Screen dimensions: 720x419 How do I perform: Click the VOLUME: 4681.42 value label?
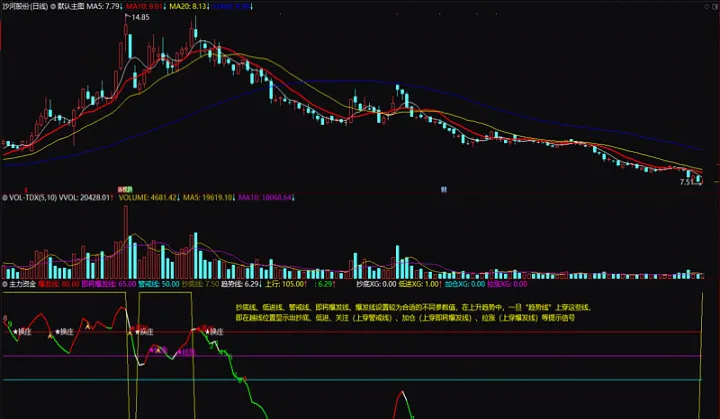pyautogui.click(x=149, y=198)
